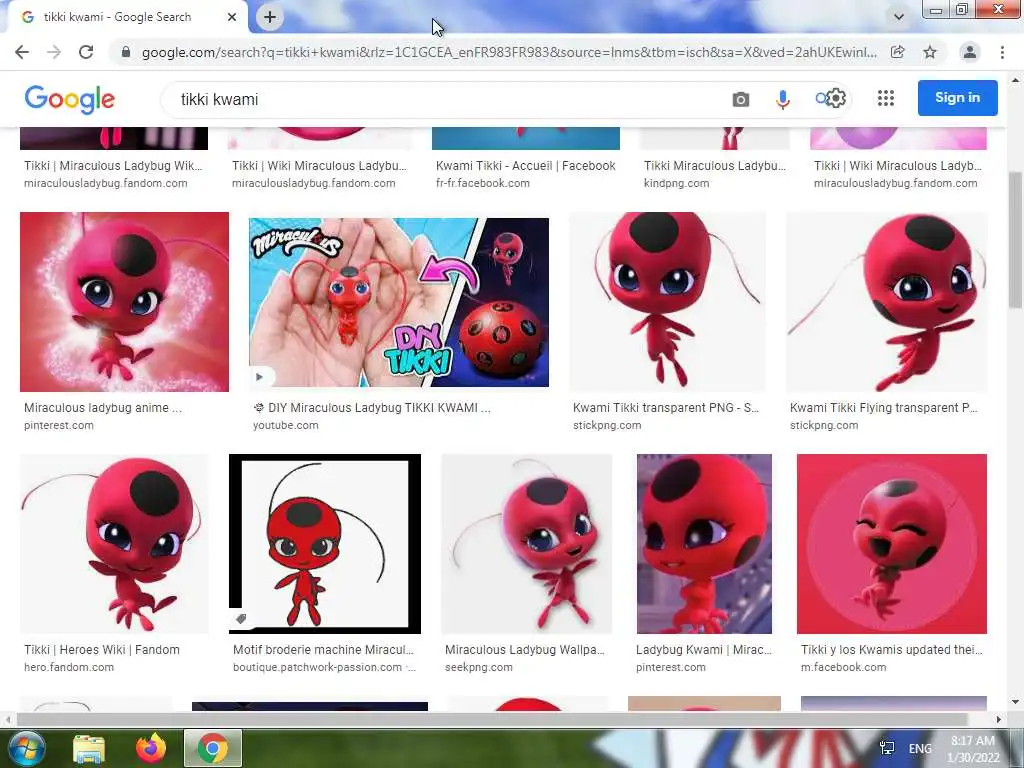Reload the page with the refresh icon

(86, 52)
